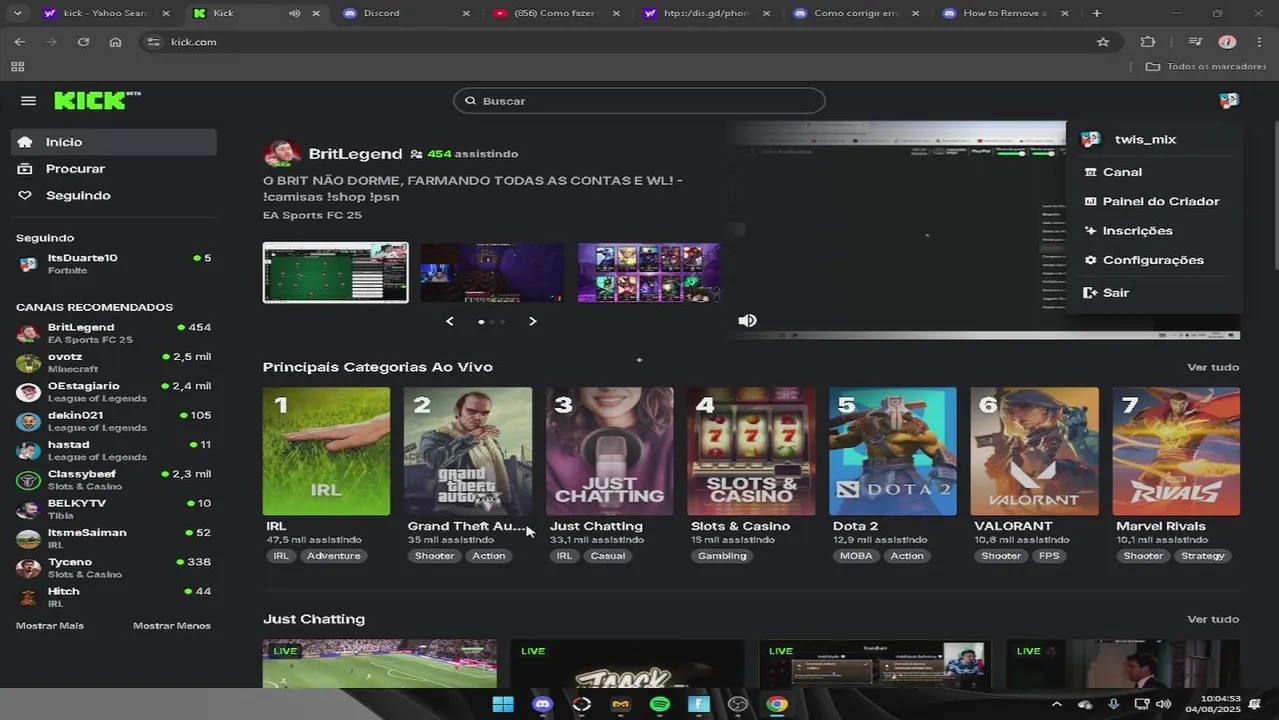Click ItsDuarte10 avatar in Seguindo list

click(x=29, y=264)
